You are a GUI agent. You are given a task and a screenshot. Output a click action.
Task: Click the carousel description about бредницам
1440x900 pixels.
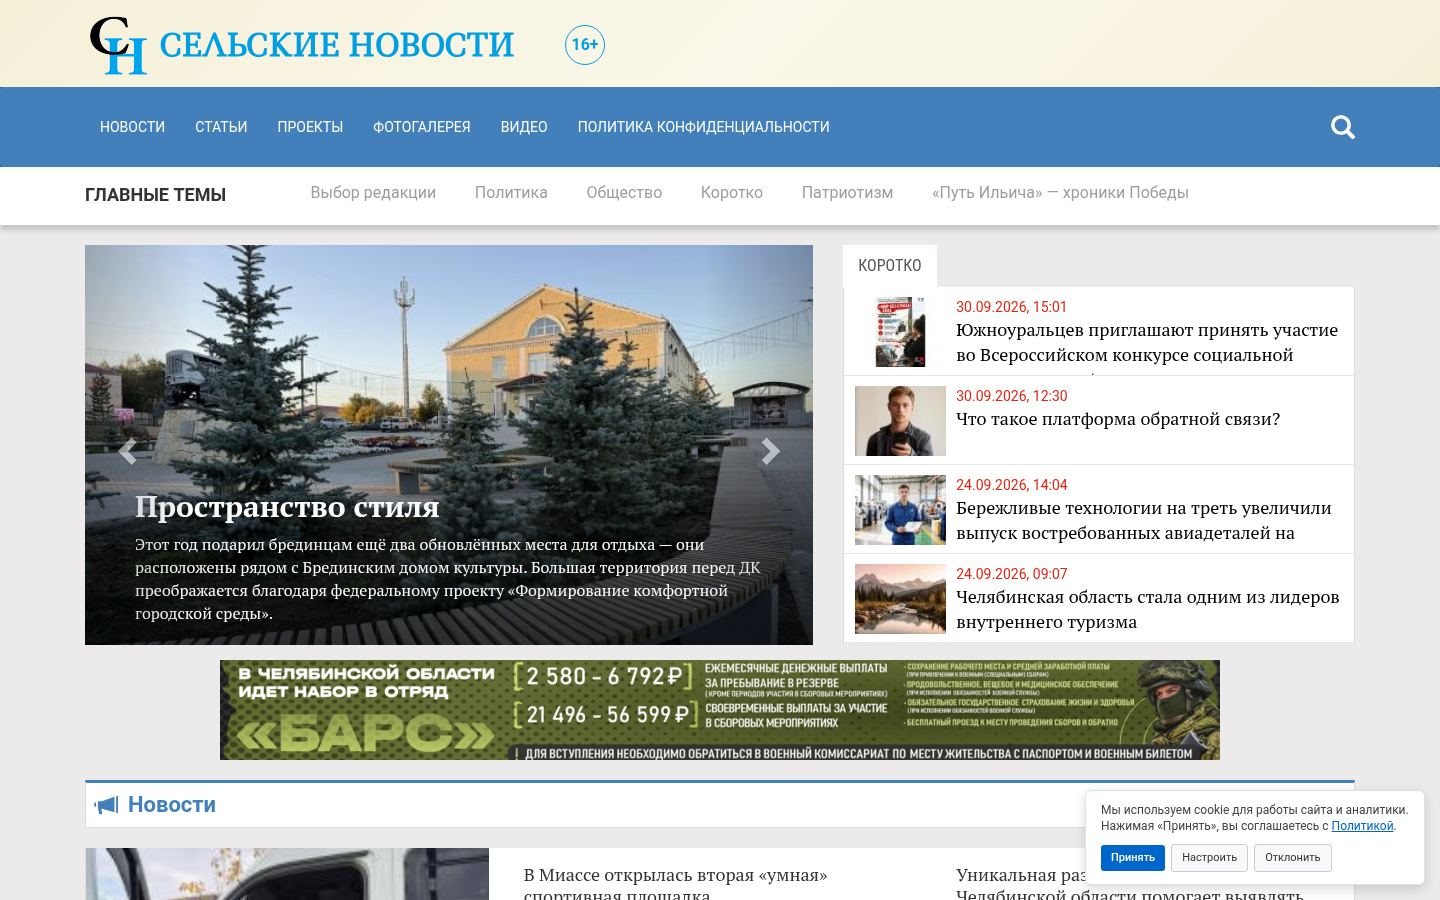click(448, 579)
